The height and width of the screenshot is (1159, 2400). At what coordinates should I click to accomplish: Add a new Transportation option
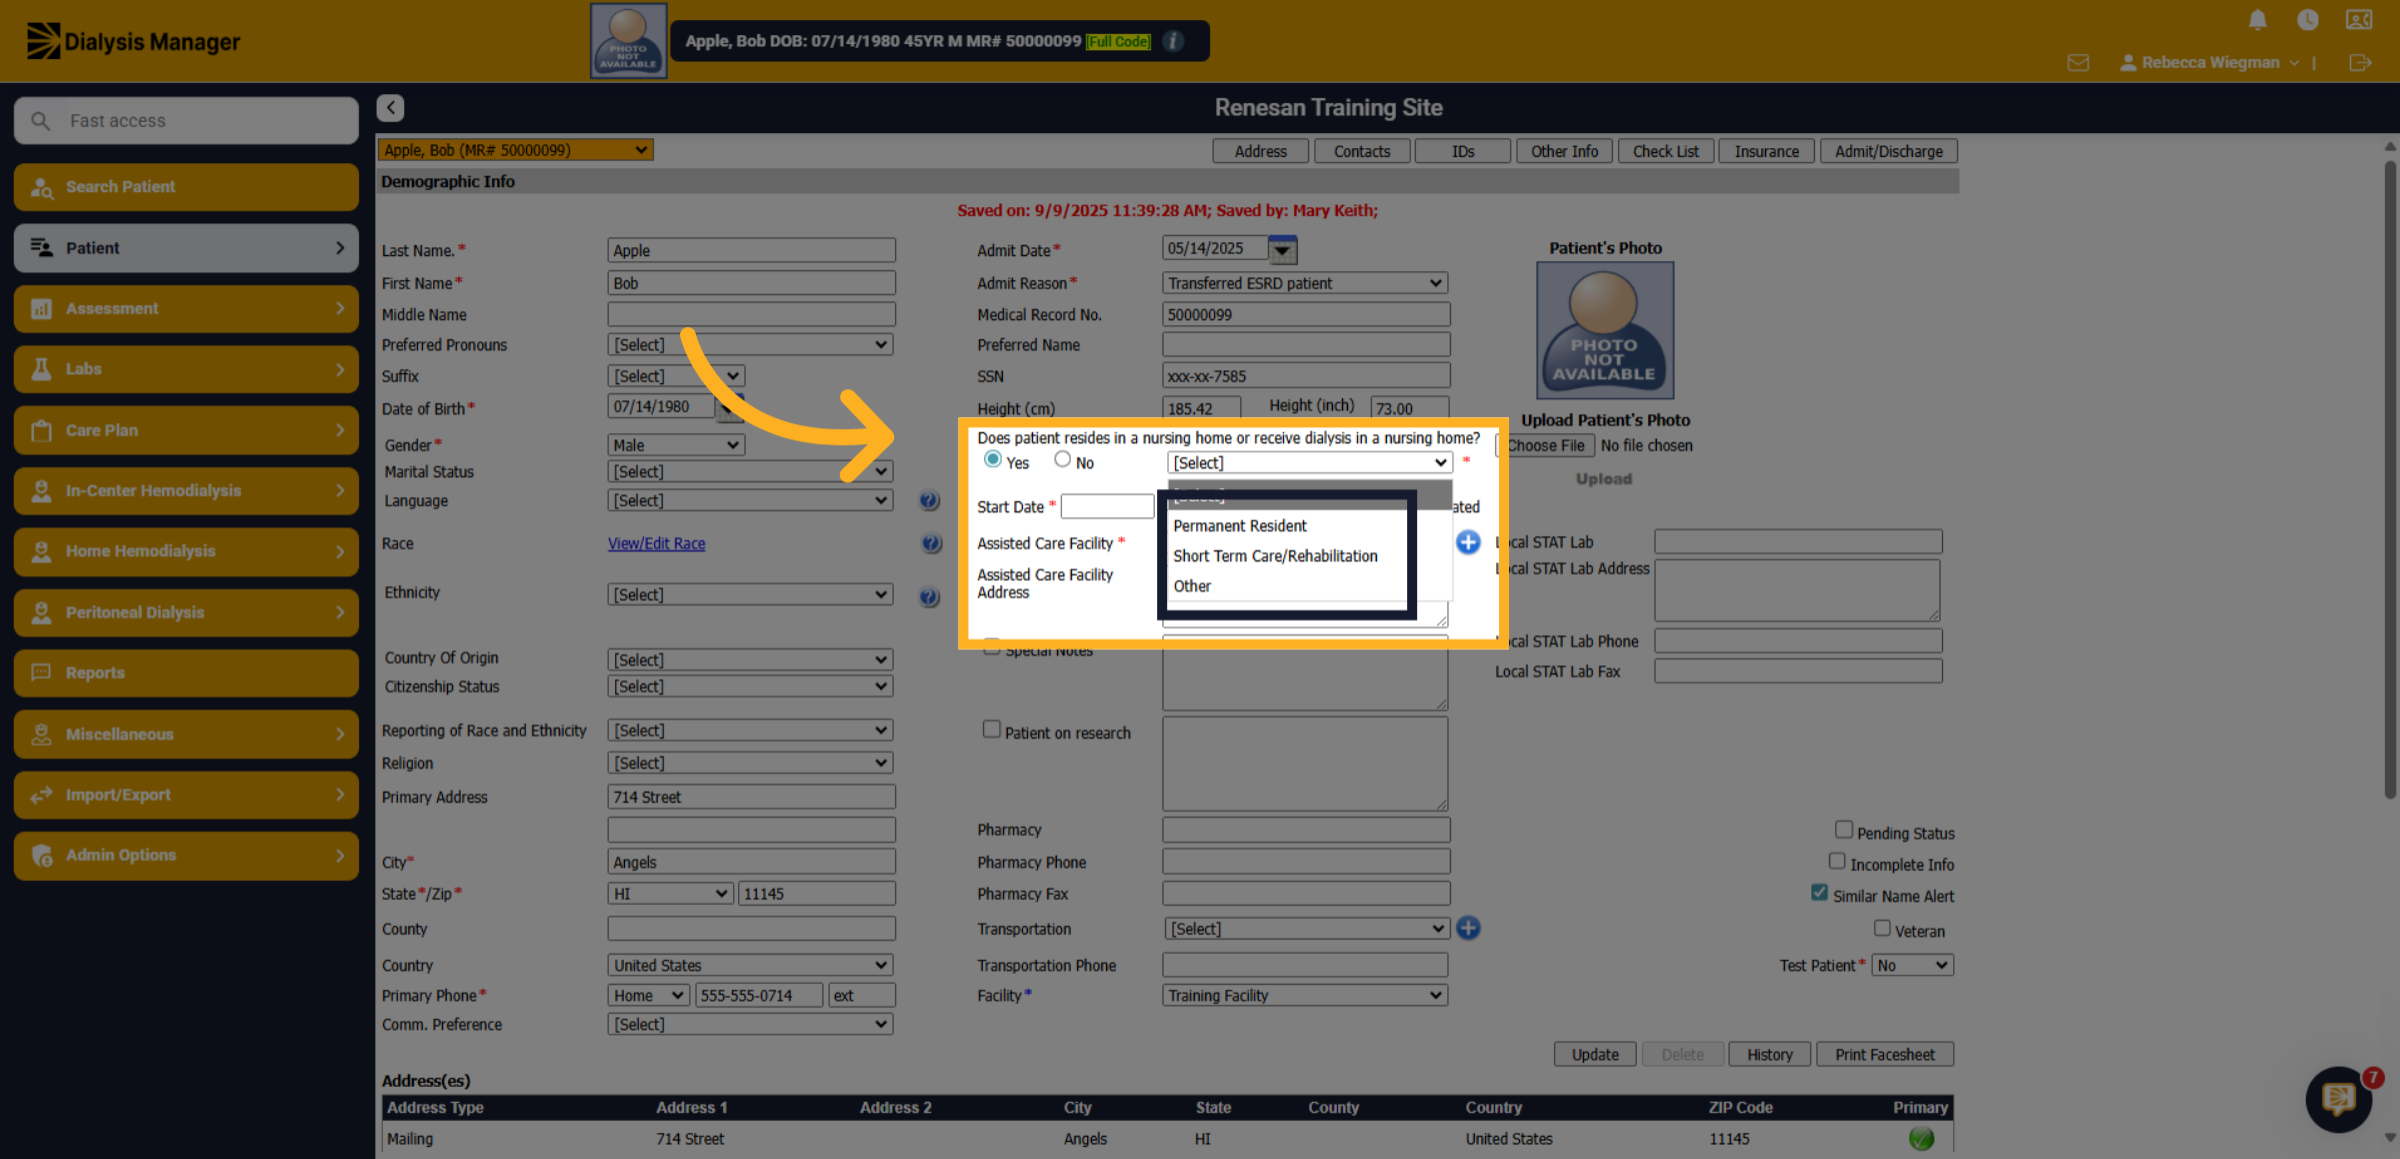1468,928
